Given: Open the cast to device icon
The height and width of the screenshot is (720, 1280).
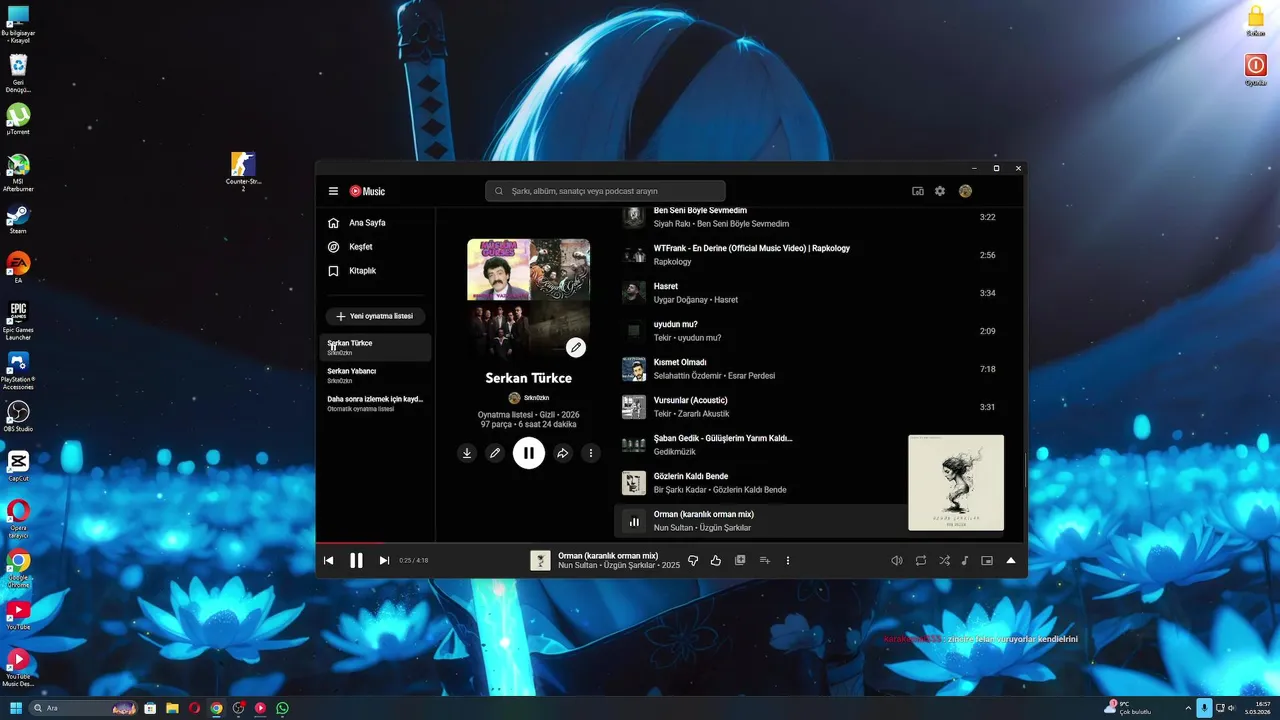Looking at the screenshot, I should point(918,191).
